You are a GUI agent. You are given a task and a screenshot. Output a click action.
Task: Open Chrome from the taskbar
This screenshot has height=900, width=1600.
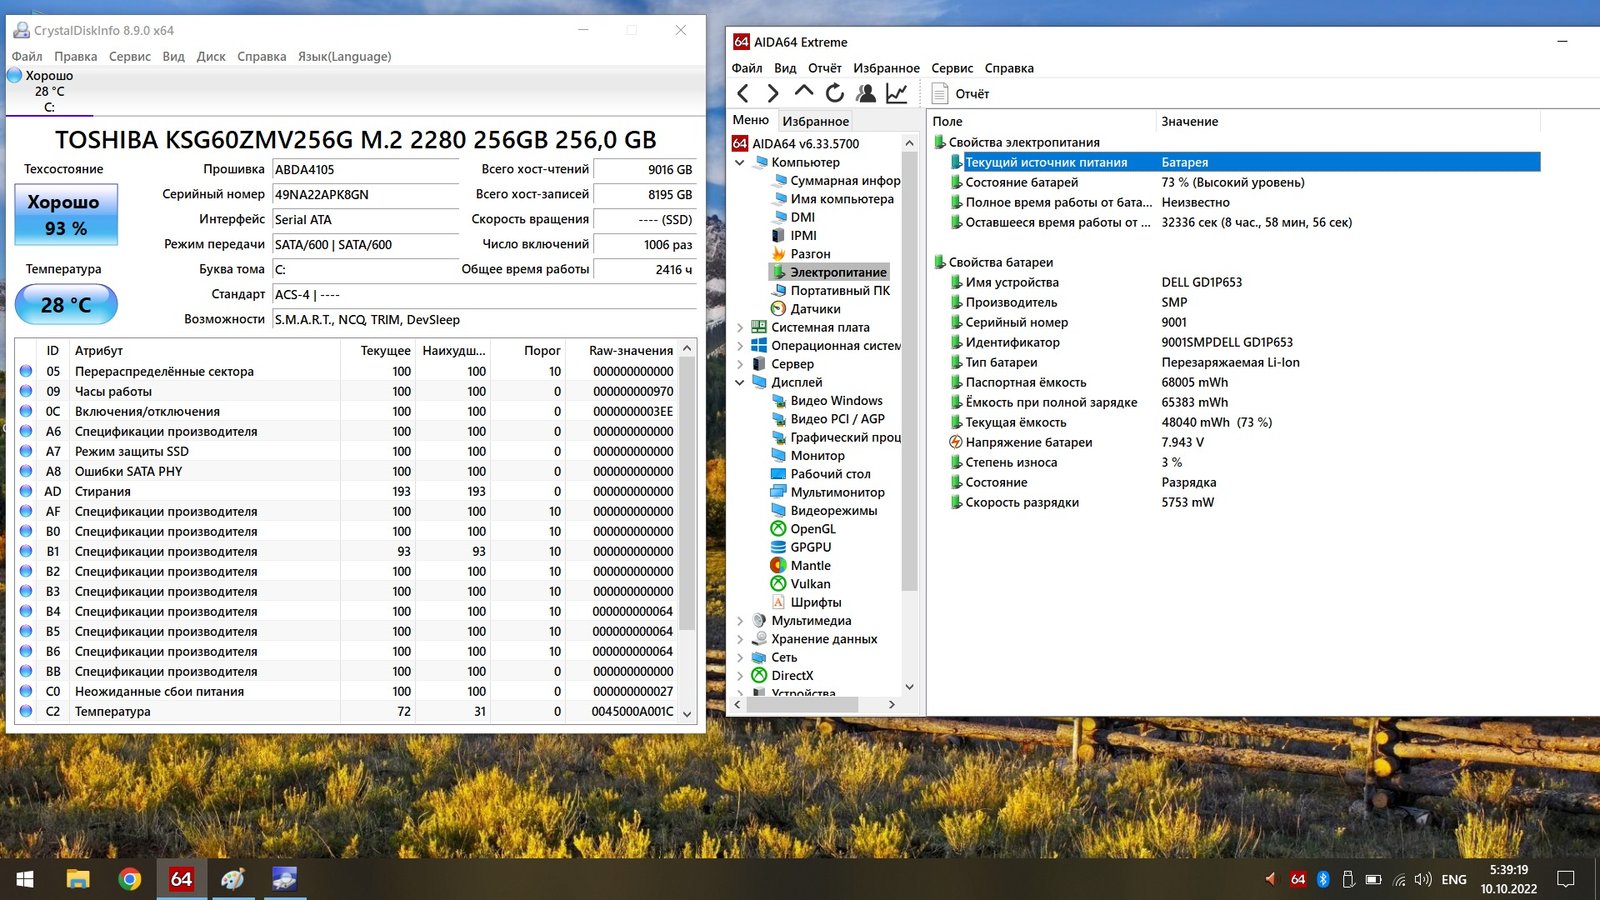(x=129, y=879)
